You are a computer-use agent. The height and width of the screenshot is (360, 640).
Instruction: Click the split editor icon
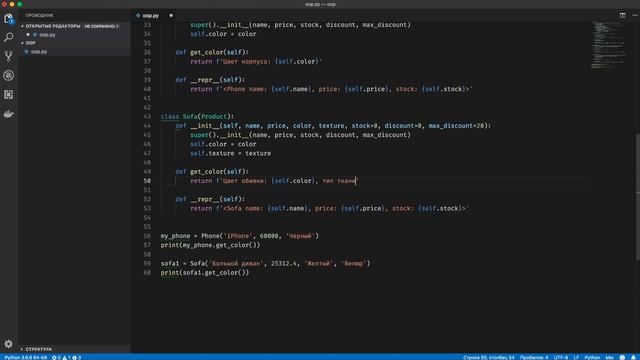point(622,15)
